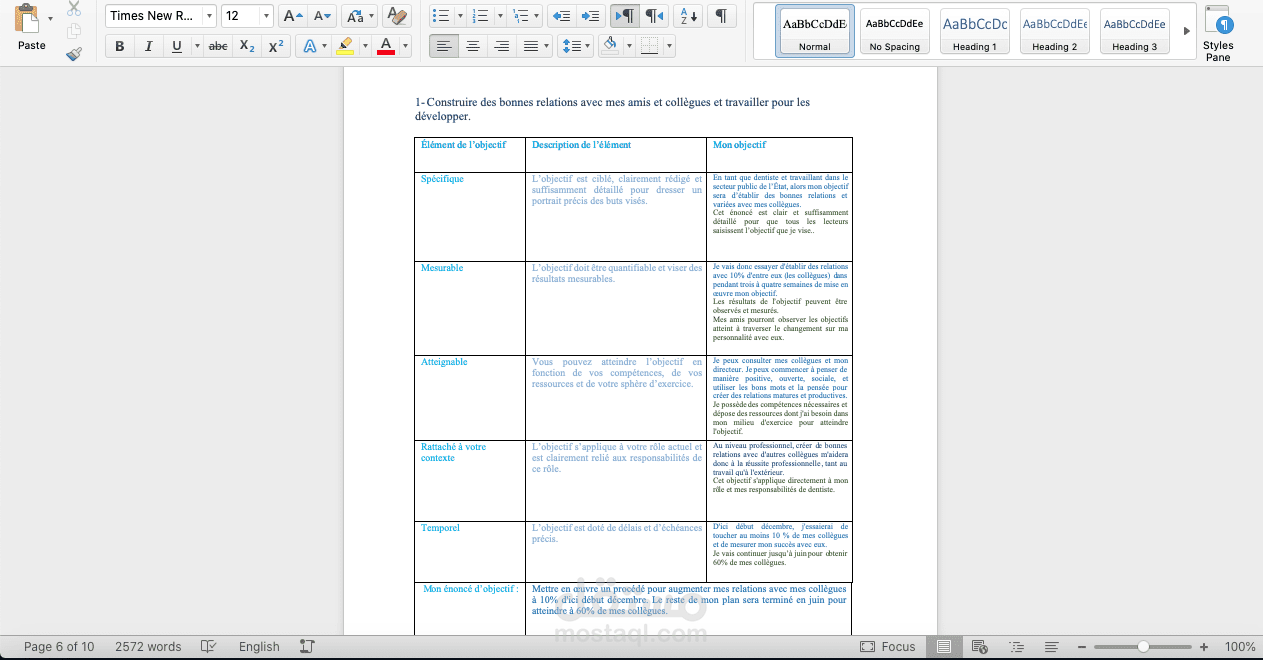Toggle left-to-right text direction
The width and height of the screenshot is (1263, 660).
pyautogui.click(x=624, y=16)
